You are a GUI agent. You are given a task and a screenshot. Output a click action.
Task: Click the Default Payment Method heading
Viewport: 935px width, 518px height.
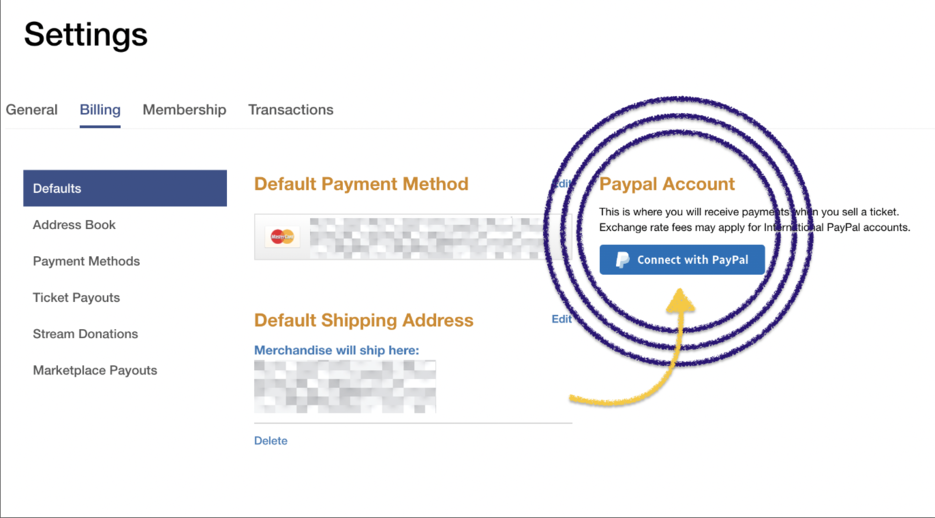point(361,184)
